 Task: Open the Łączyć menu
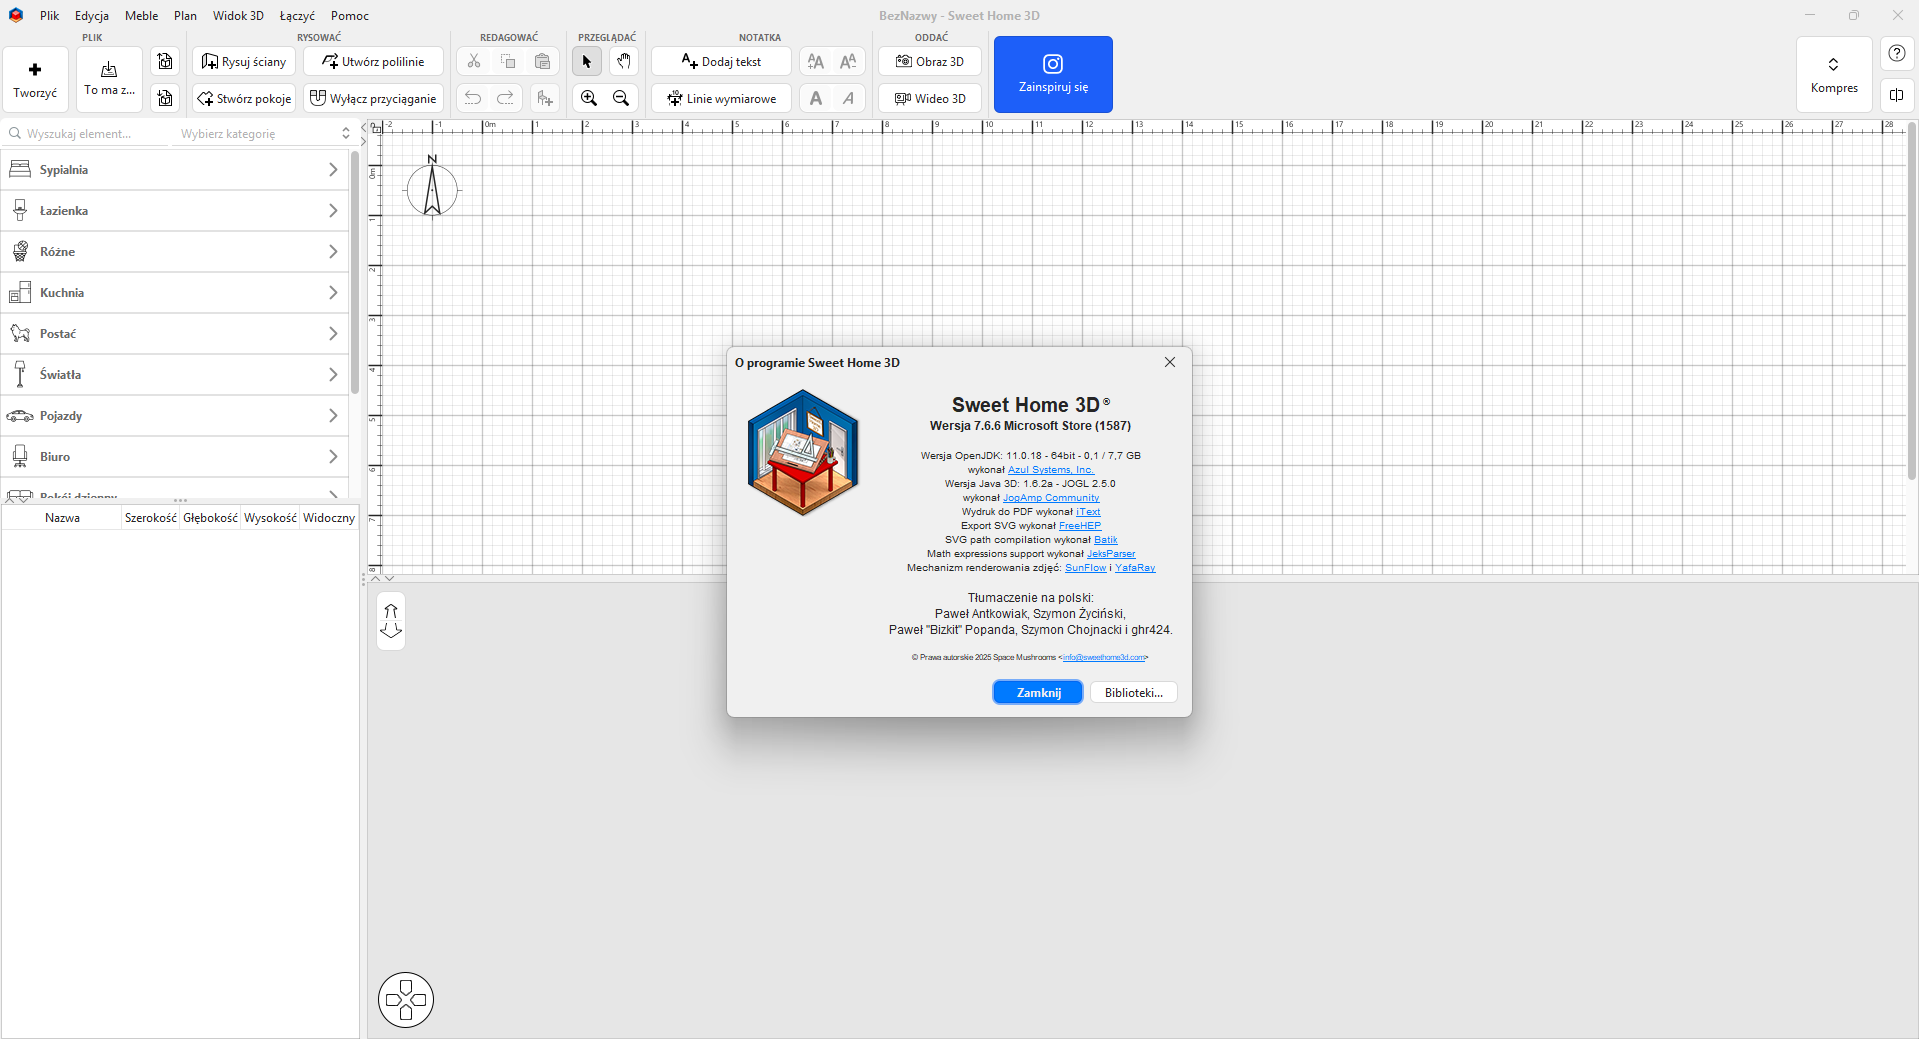coord(297,15)
